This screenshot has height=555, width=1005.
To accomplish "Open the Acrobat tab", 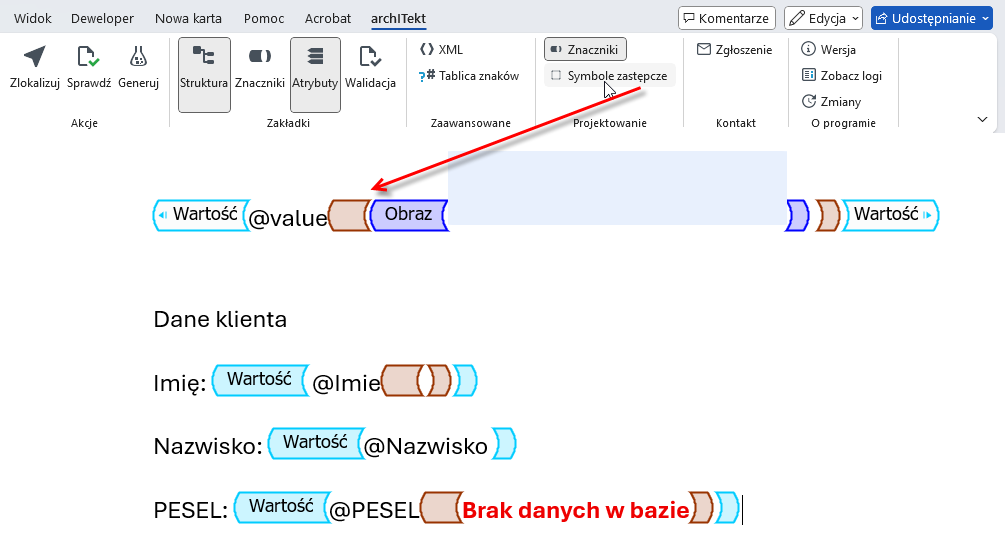I will [328, 19].
